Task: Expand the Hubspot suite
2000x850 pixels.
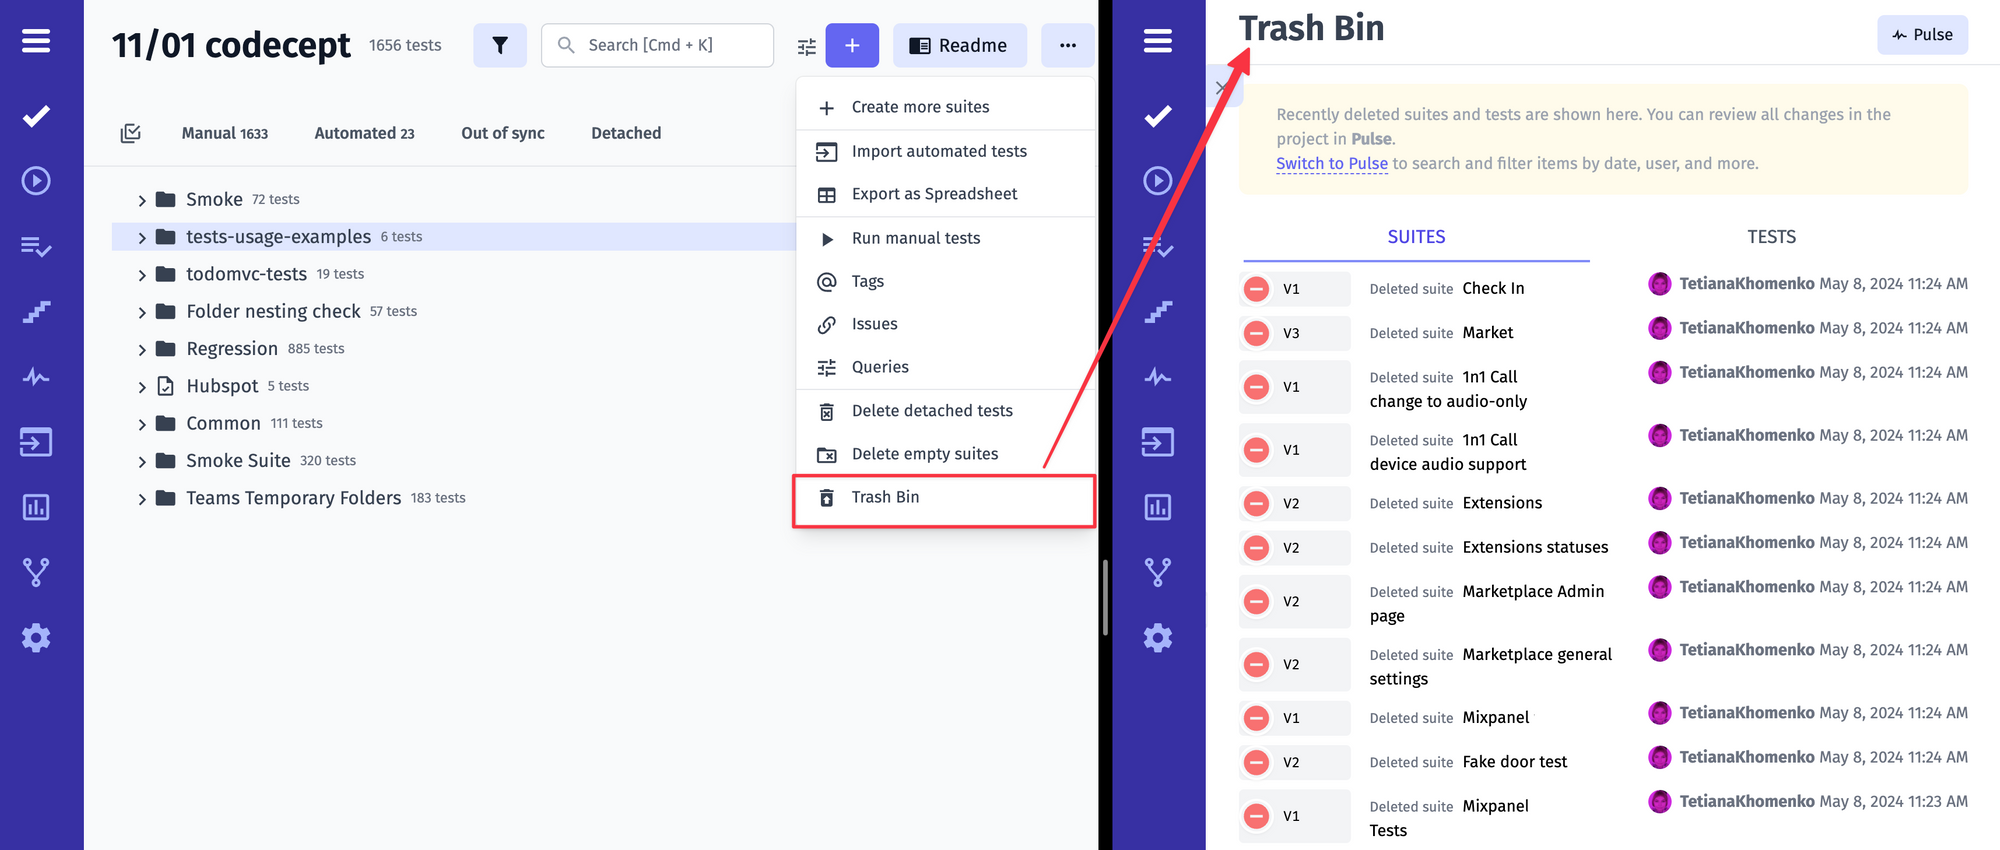Action: coord(142,387)
